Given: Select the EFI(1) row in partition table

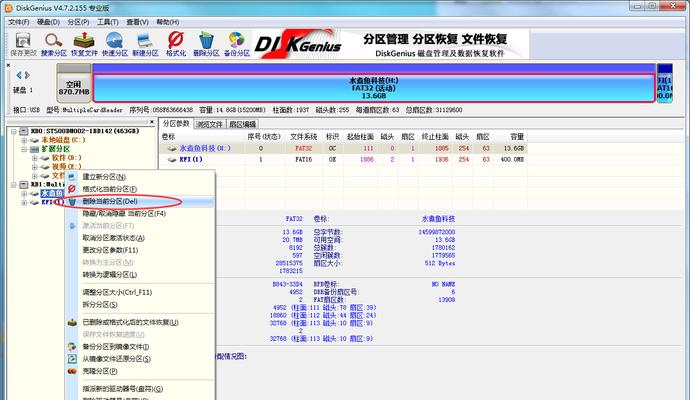Looking at the screenshot, I should click(x=344, y=159).
